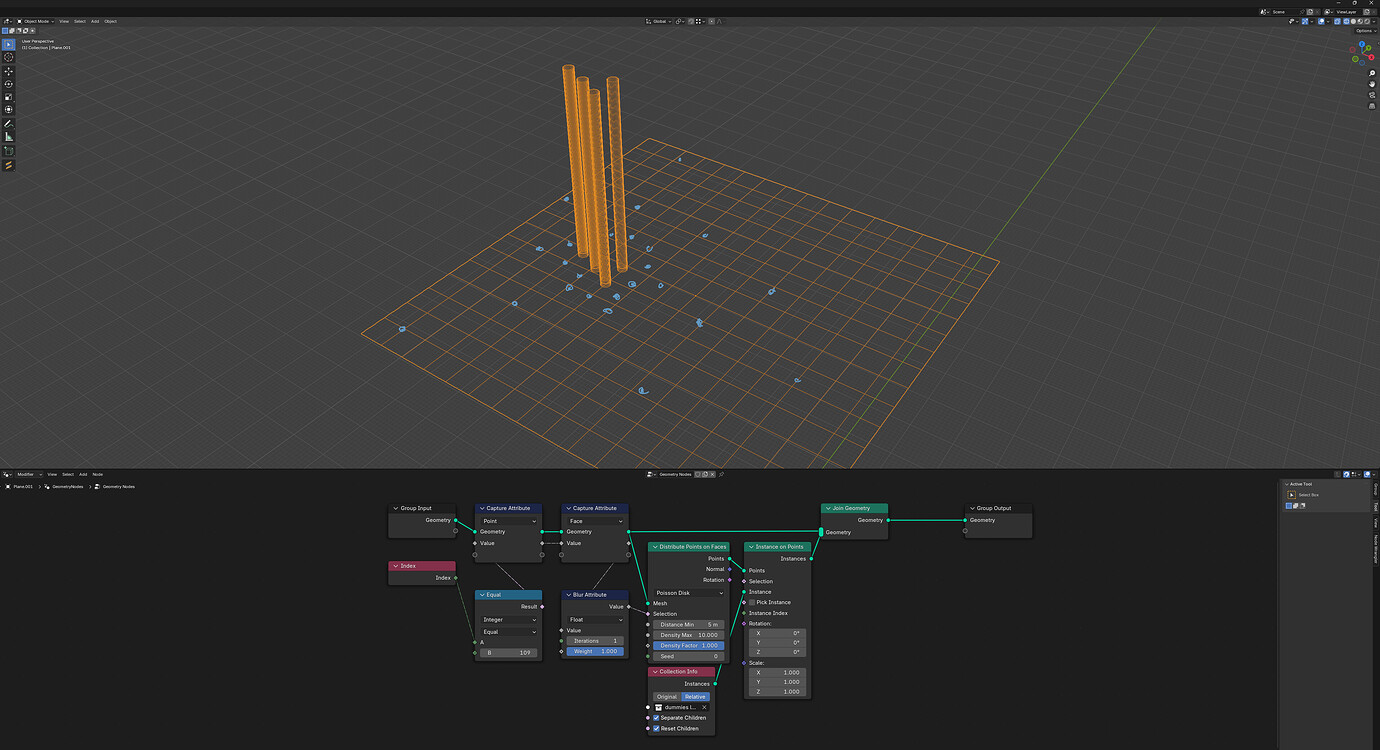This screenshot has height=750, width=1380.
Task: Open the node editor Node menu
Action: click(x=98, y=474)
